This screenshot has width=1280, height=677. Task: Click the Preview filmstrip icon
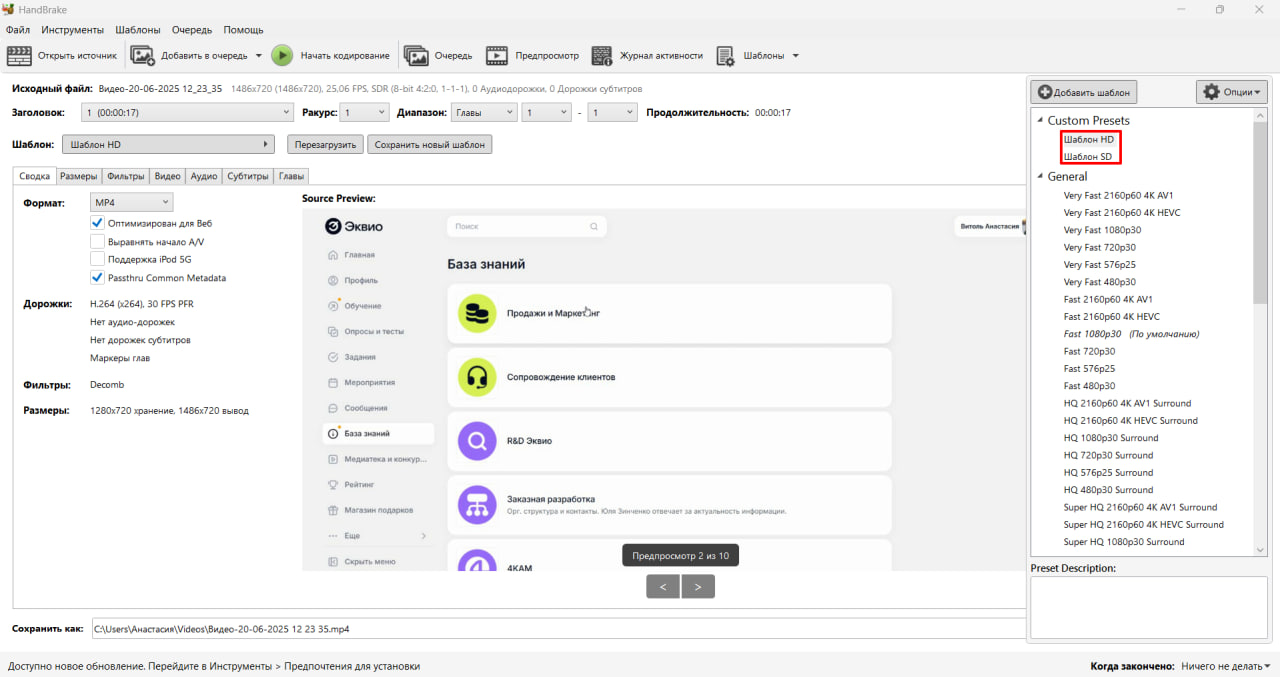coord(497,56)
